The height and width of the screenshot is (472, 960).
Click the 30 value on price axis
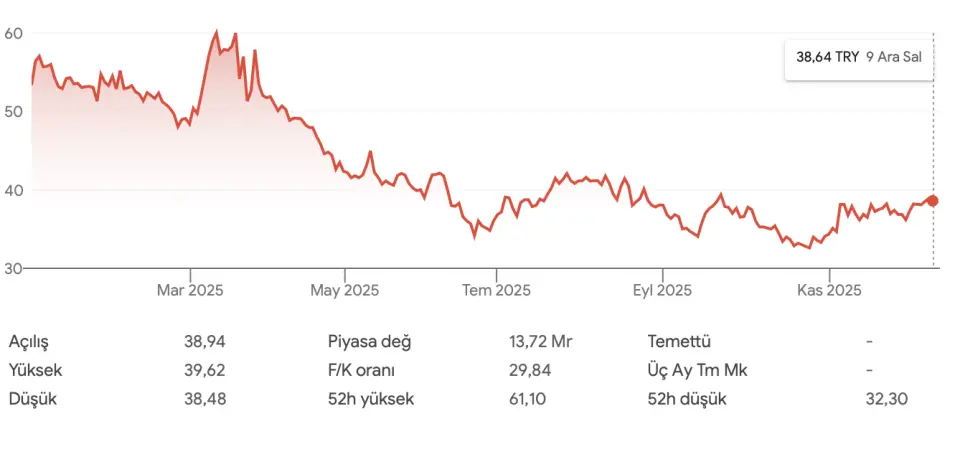(14, 268)
